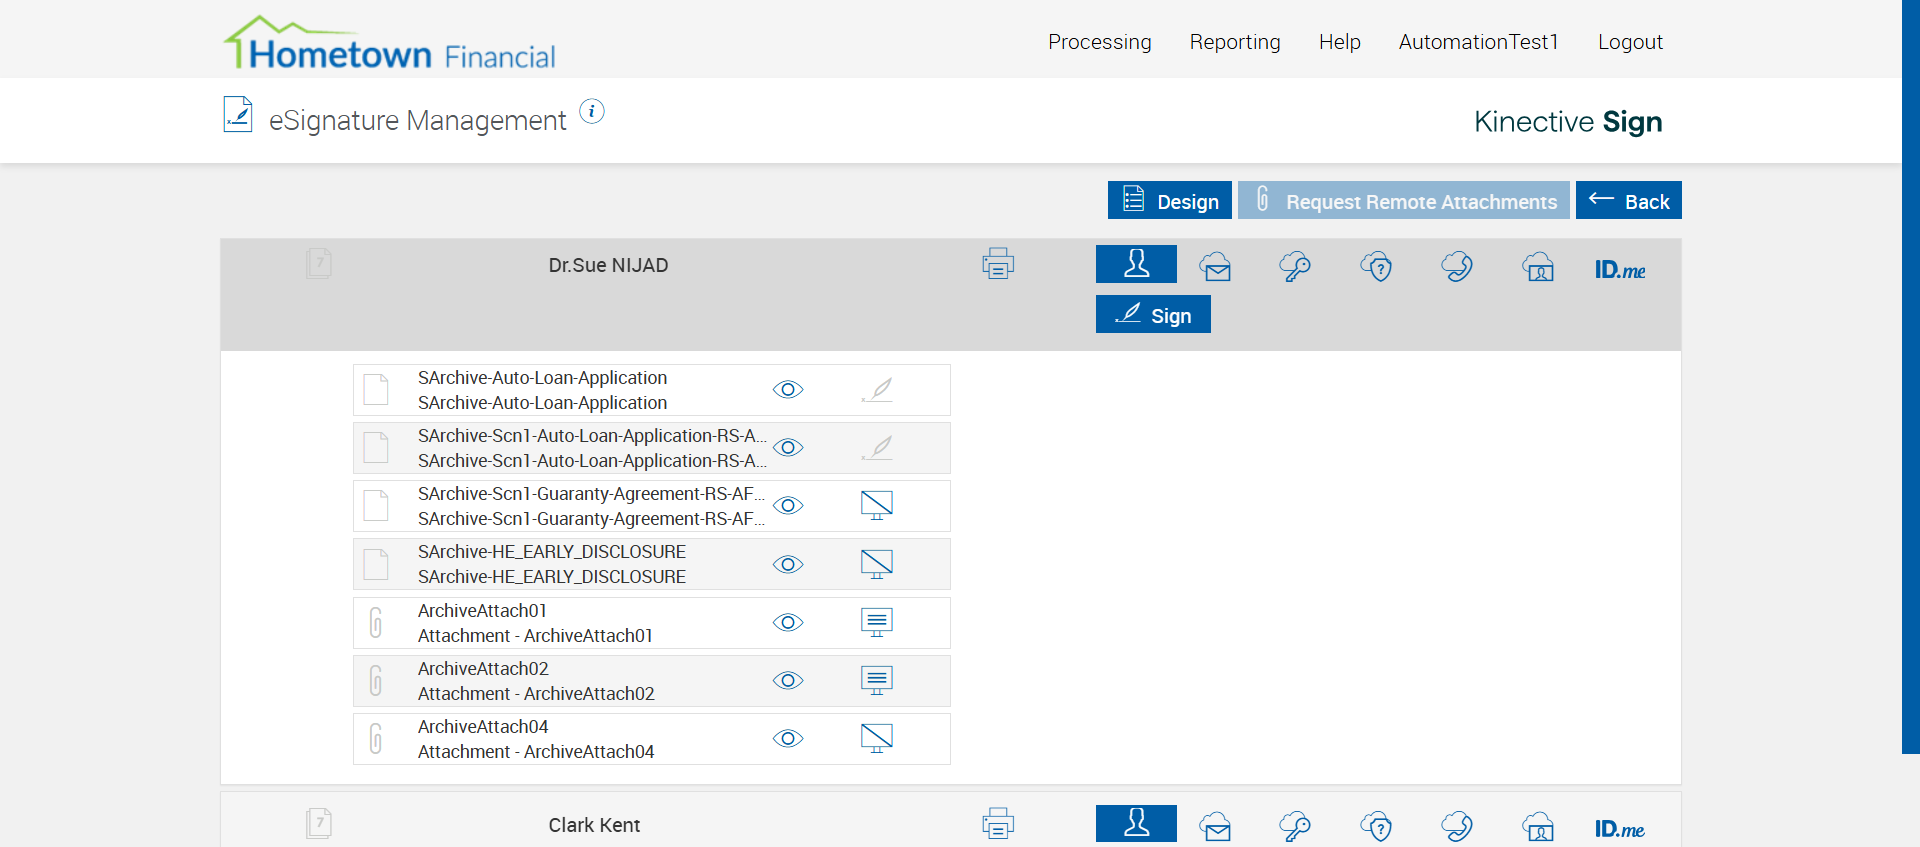Viewport: 1920px width, 847px height.
Task: Click the Design button
Action: pos(1169,200)
